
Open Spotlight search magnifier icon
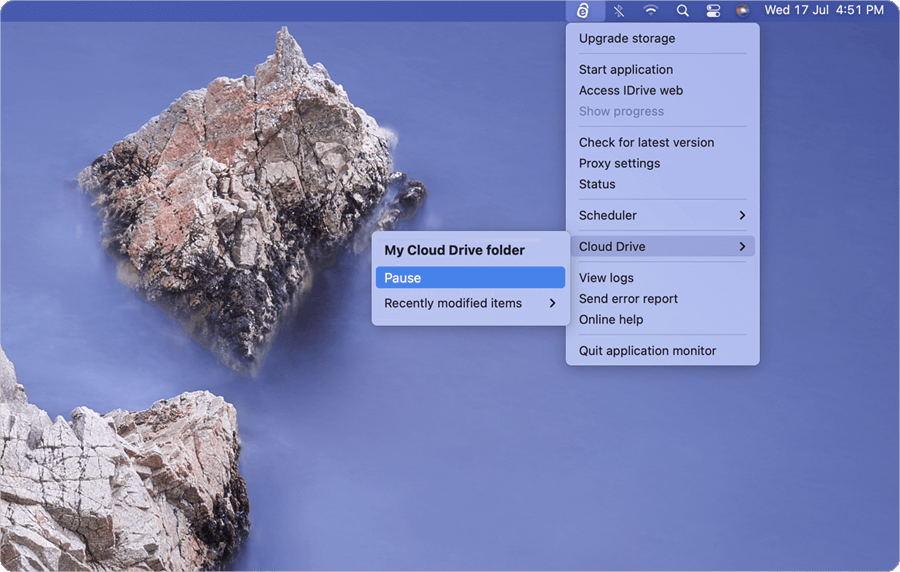pos(682,10)
